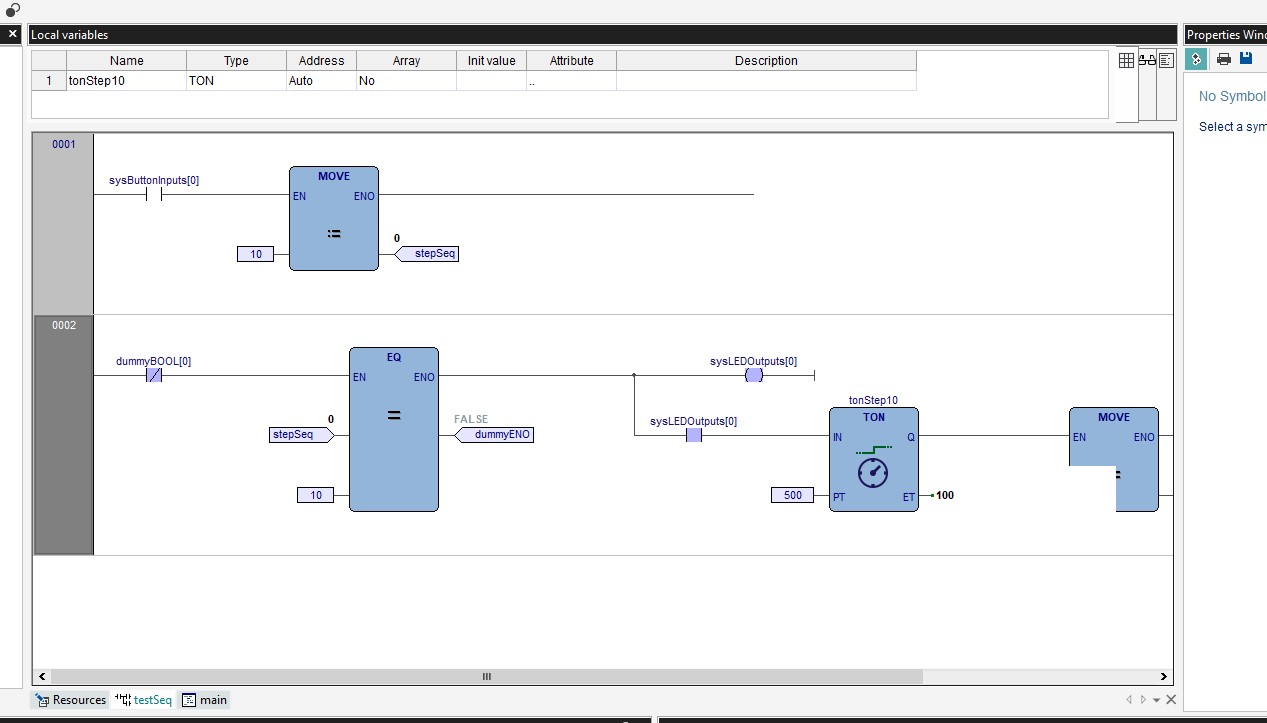Select the tonStep10 TON timer block
The height and width of the screenshot is (723, 1267).
point(873,459)
